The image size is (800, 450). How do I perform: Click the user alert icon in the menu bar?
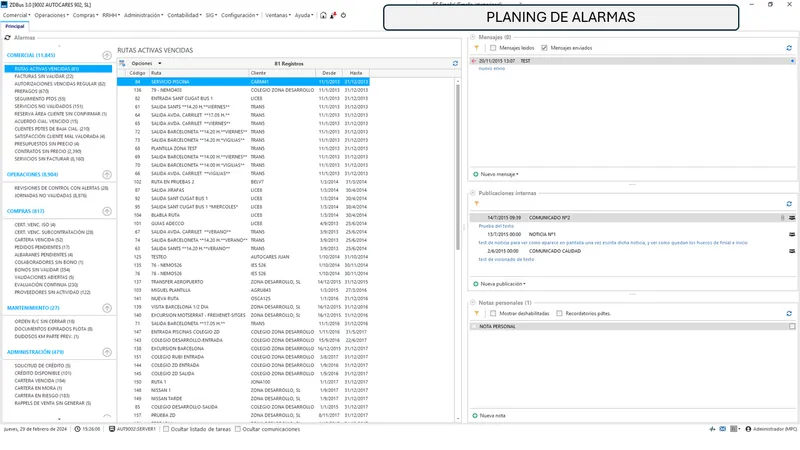(333, 15)
